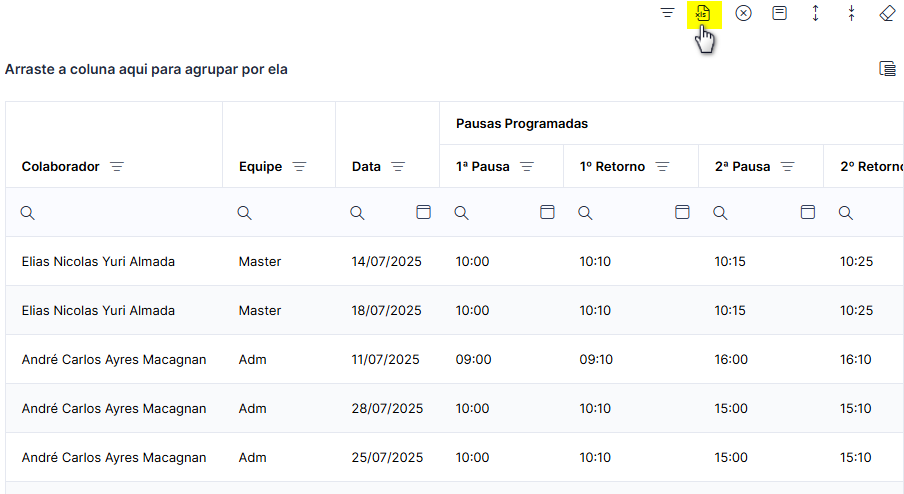Open filter menu for Data column
Screen dimensions: 904x494
[398, 167]
